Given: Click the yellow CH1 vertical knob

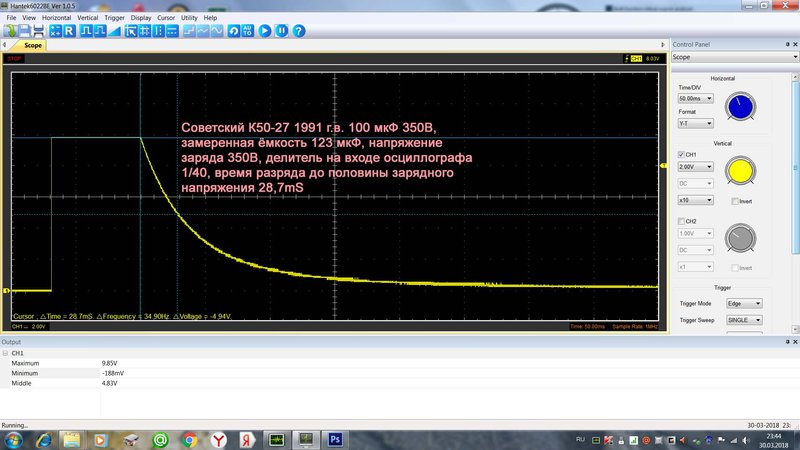Looking at the screenshot, I should point(740,171).
